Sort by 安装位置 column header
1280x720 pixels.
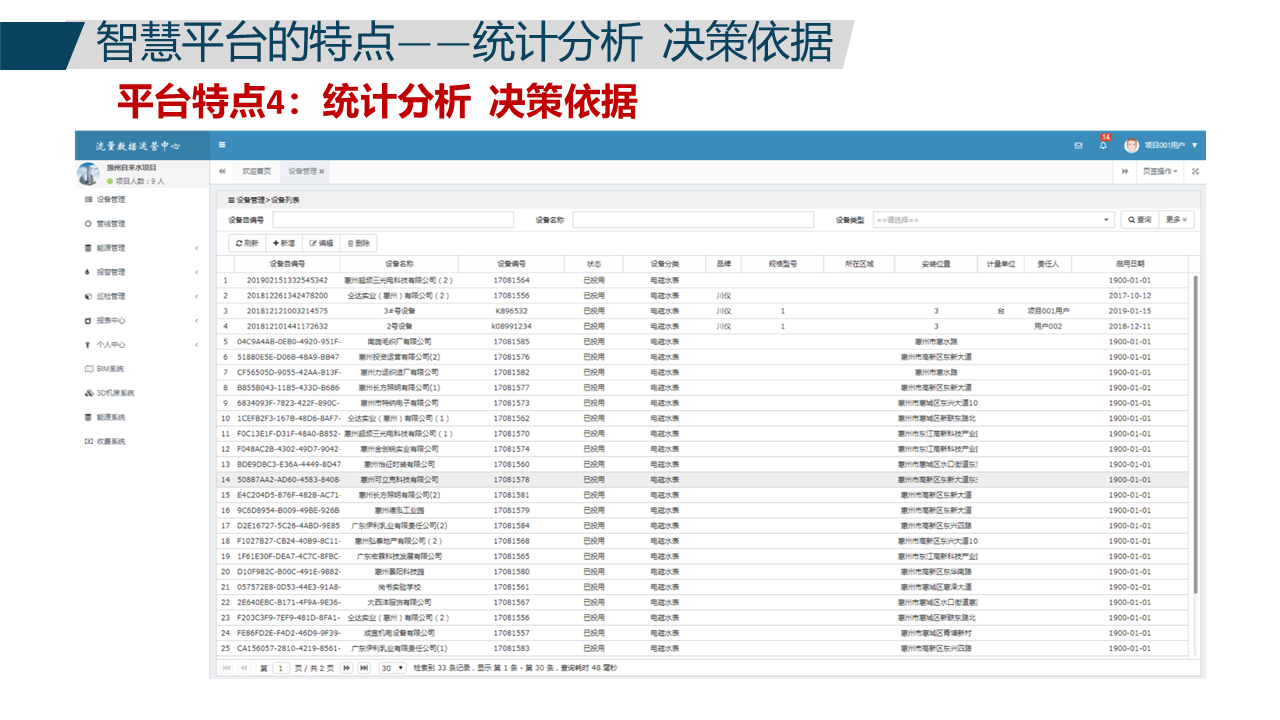936,264
